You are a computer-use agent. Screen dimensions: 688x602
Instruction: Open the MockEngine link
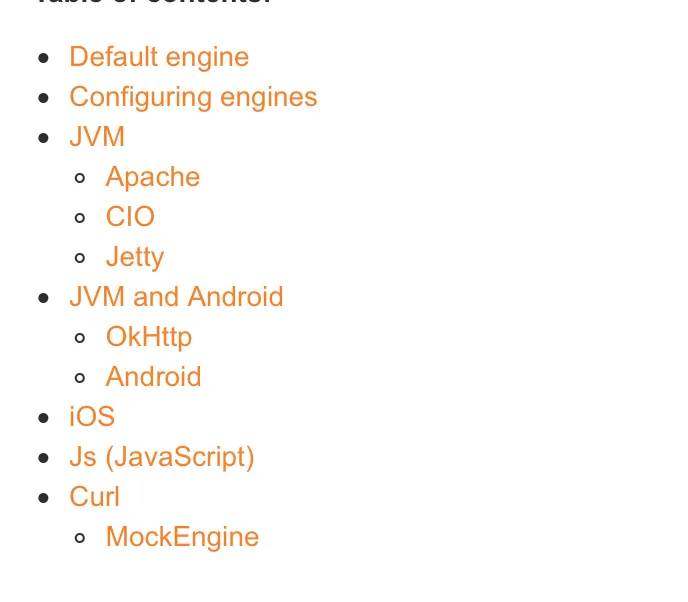click(182, 537)
